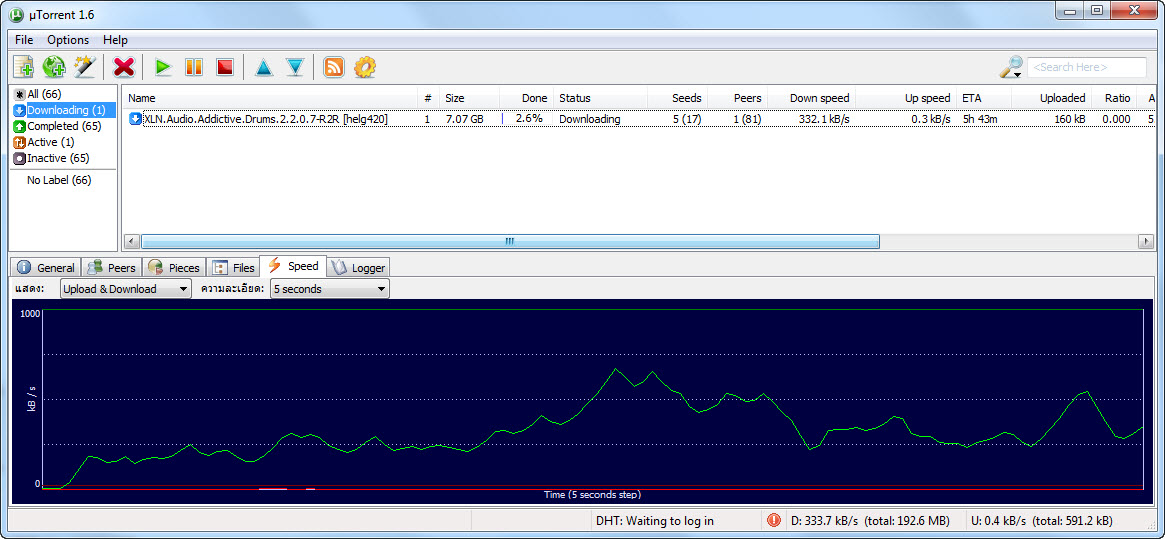Sort by the Seeds column header
Viewport: 1165px width, 539px height.
point(678,98)
